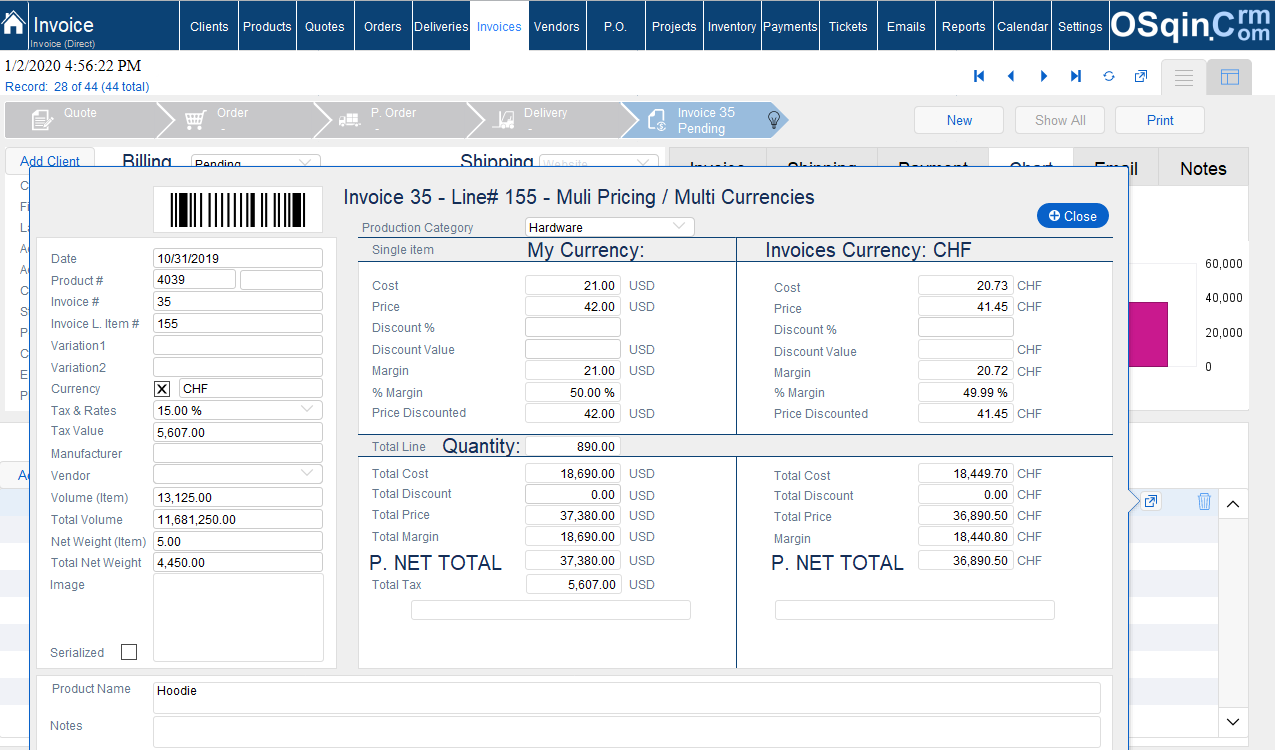Open the Inventory menu
The width and height of the screenshot is (1275, 750).
click(732, 26)
